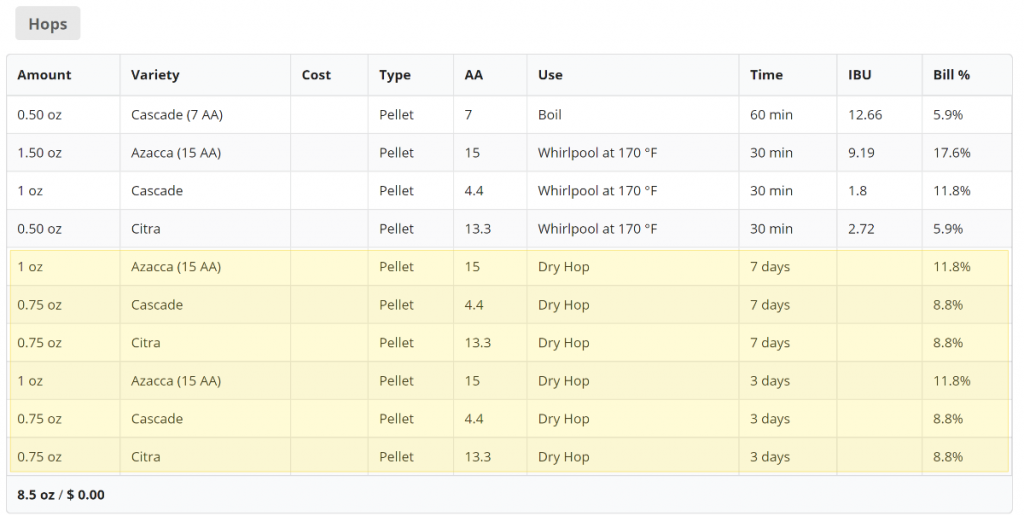Select the Azacca 7 days dry hop row
This screenshot has width=1024, height=516.
pyautogui.click(x=509, y=266)
